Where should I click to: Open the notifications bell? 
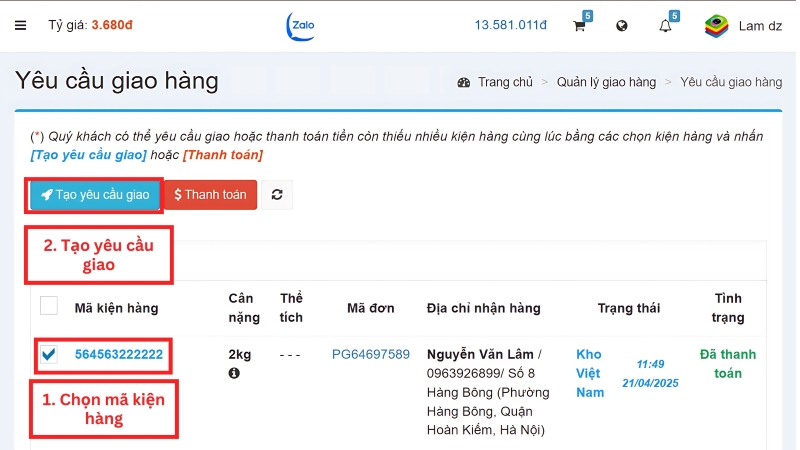[x=665, y=26]
